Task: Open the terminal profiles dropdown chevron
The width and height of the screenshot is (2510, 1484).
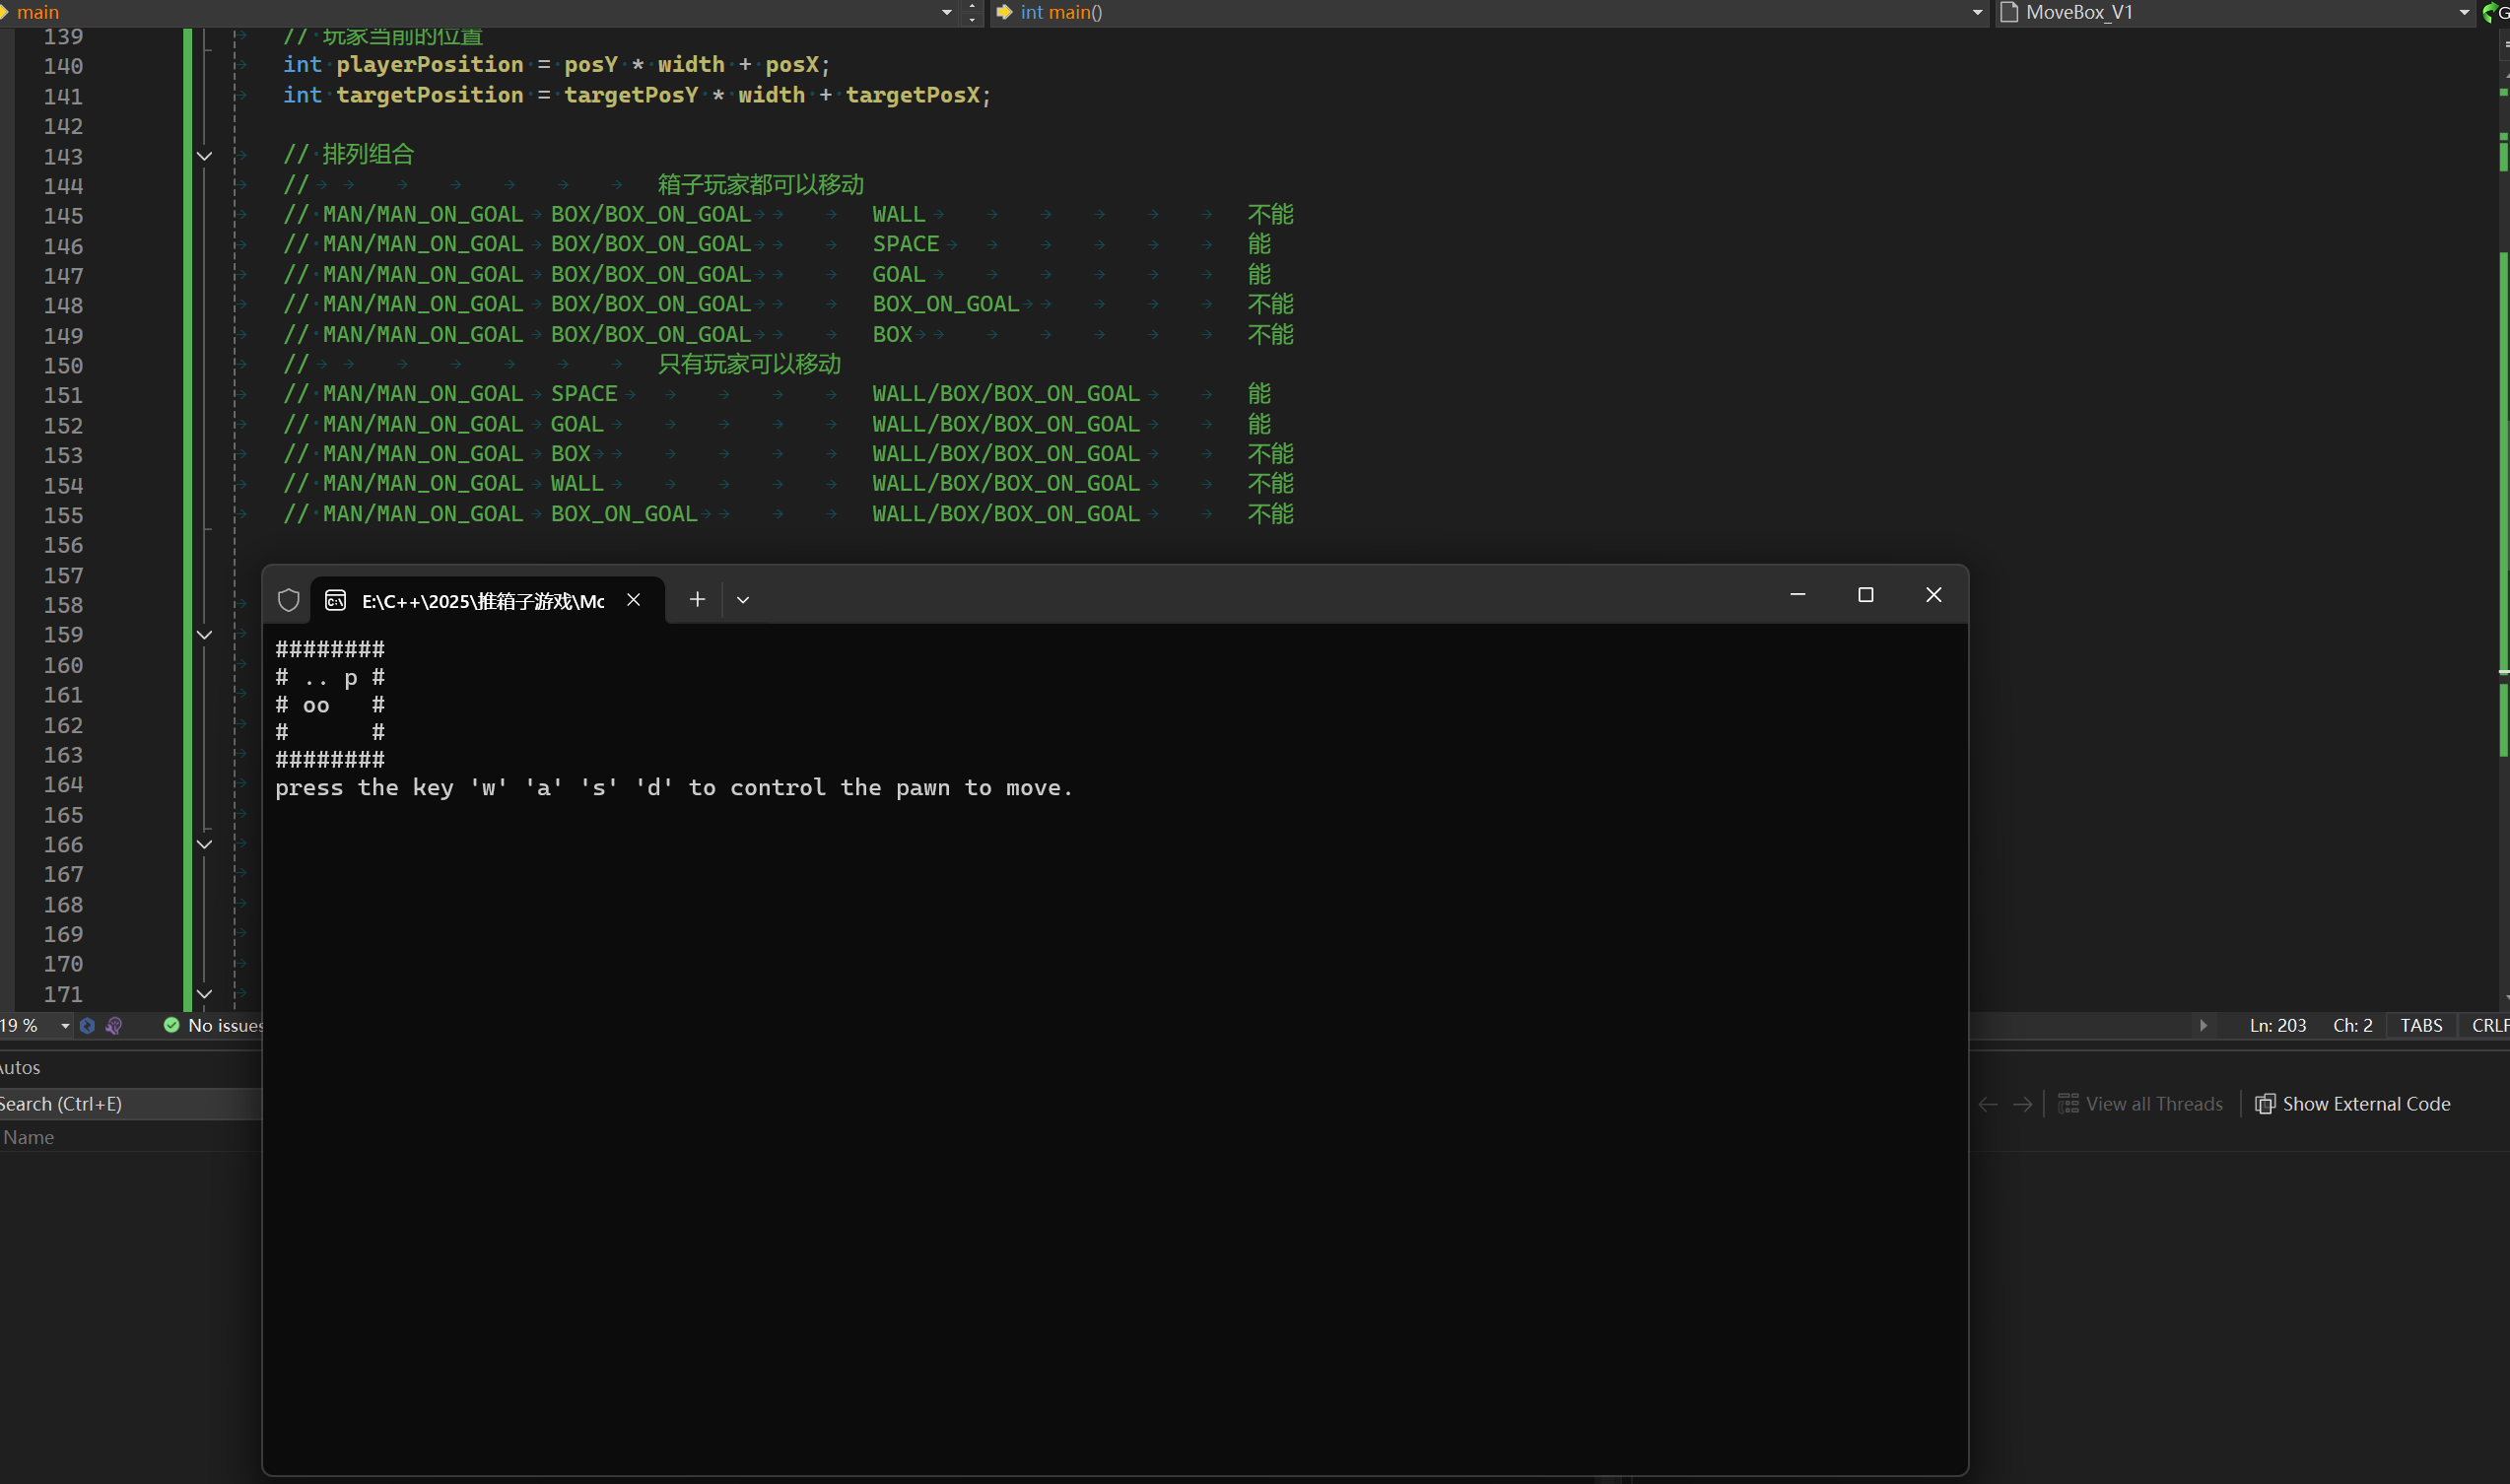Action: 743,600
